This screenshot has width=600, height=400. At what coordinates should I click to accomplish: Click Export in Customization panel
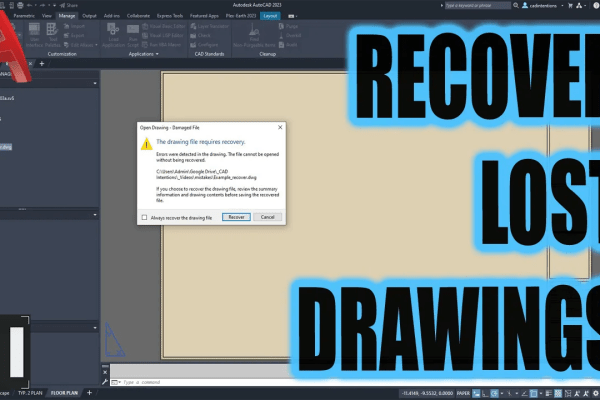point(74,35)
